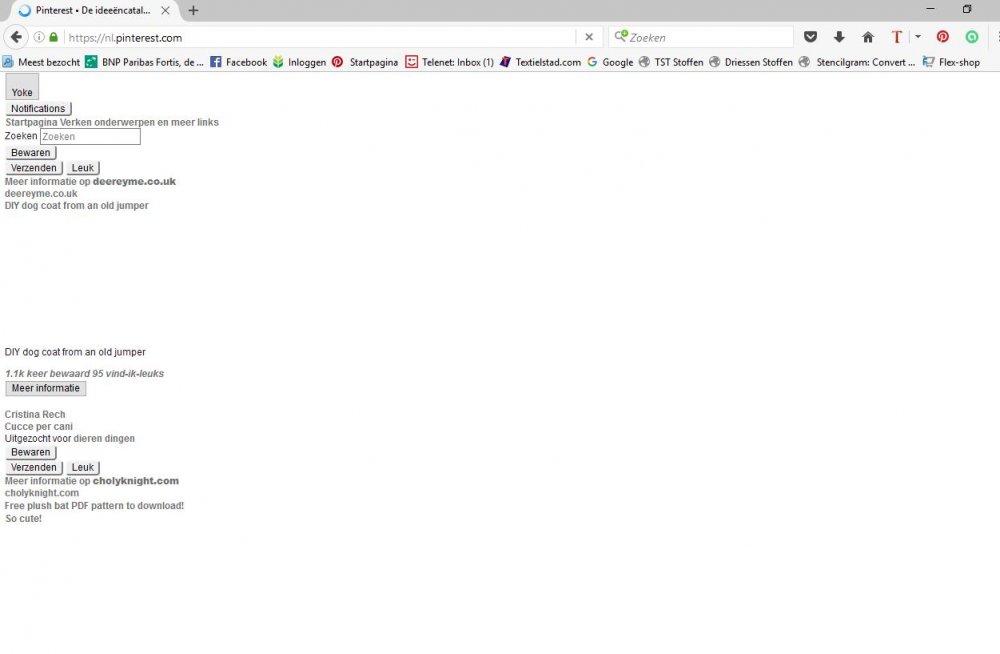The width and height of the screenshot is (1000, 654).
Task: Open site information icon in address bar
Action: click(39, 37)
